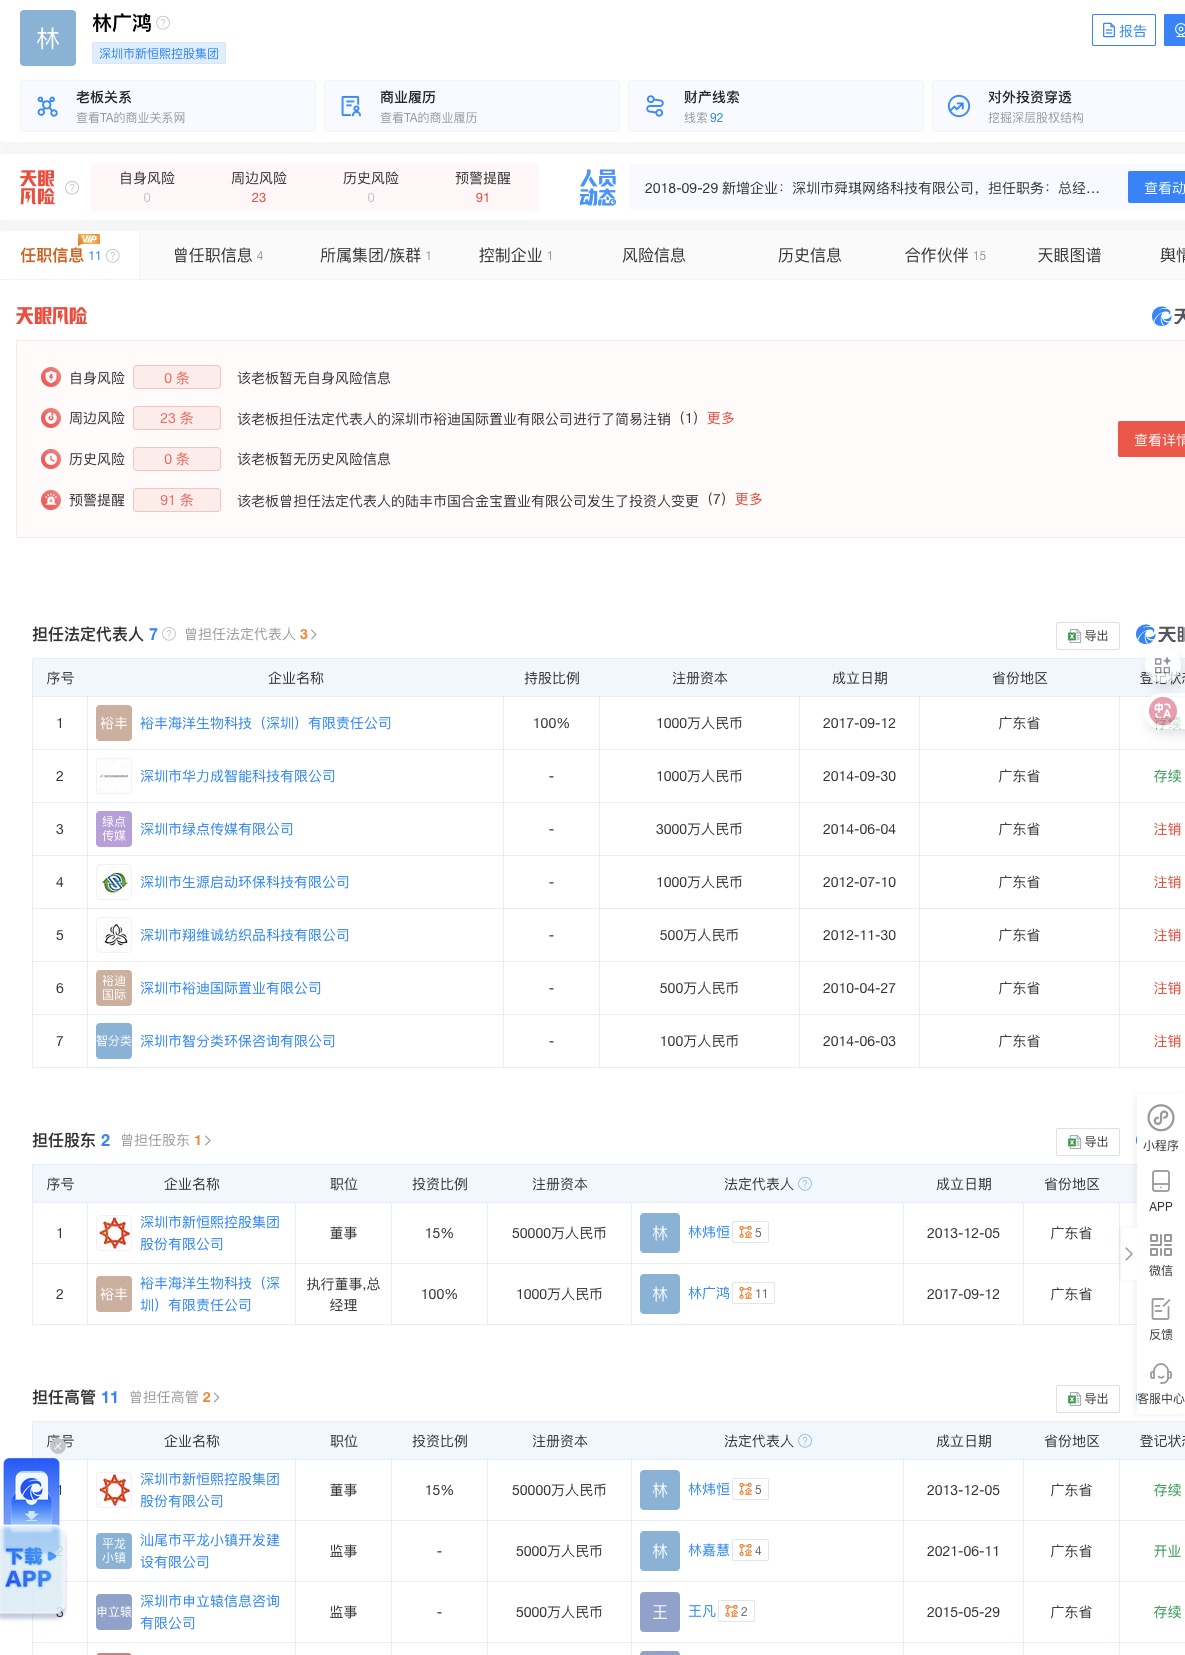Viewport: 1185px width, 1655px height.
Task: Click relation count badge 11 beside 林广鸿
Action: click(754, 1294)
